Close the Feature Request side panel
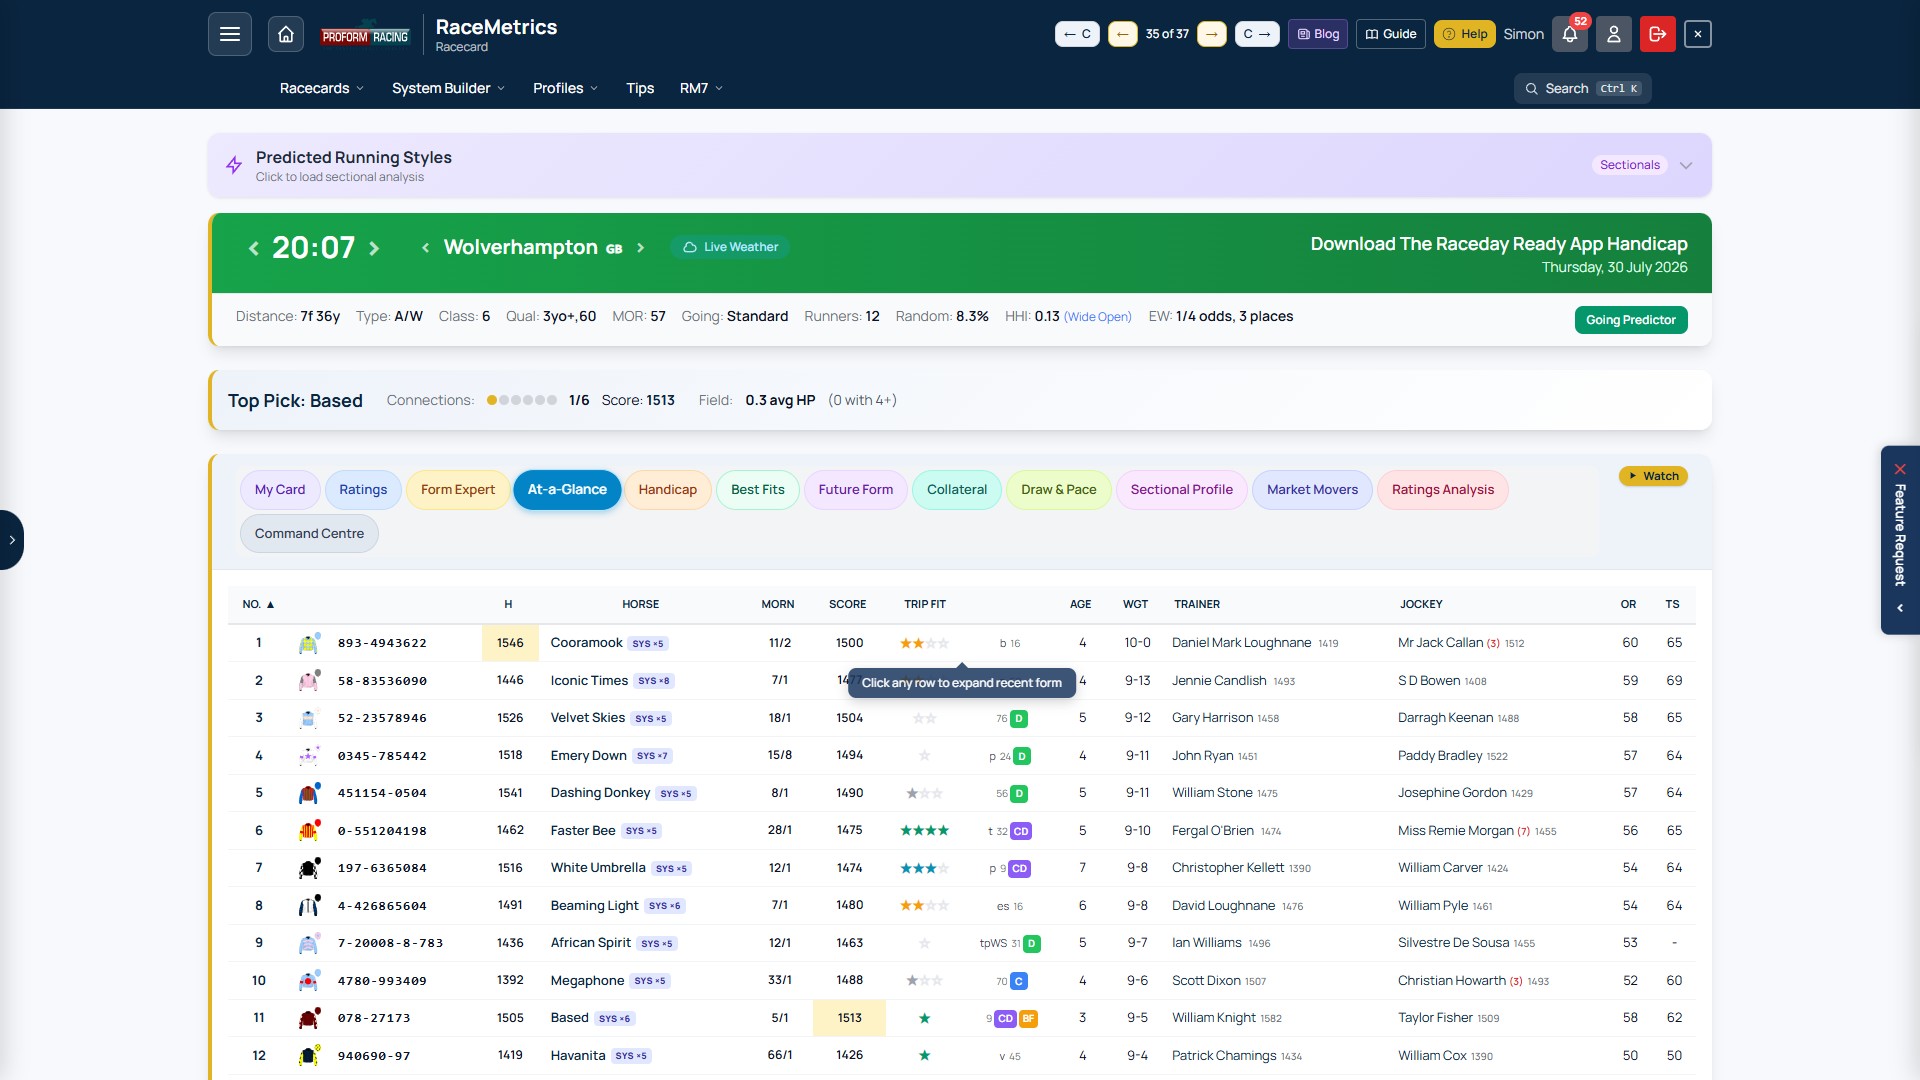Screen dimensions: 1920x1080 (1900, 469)
